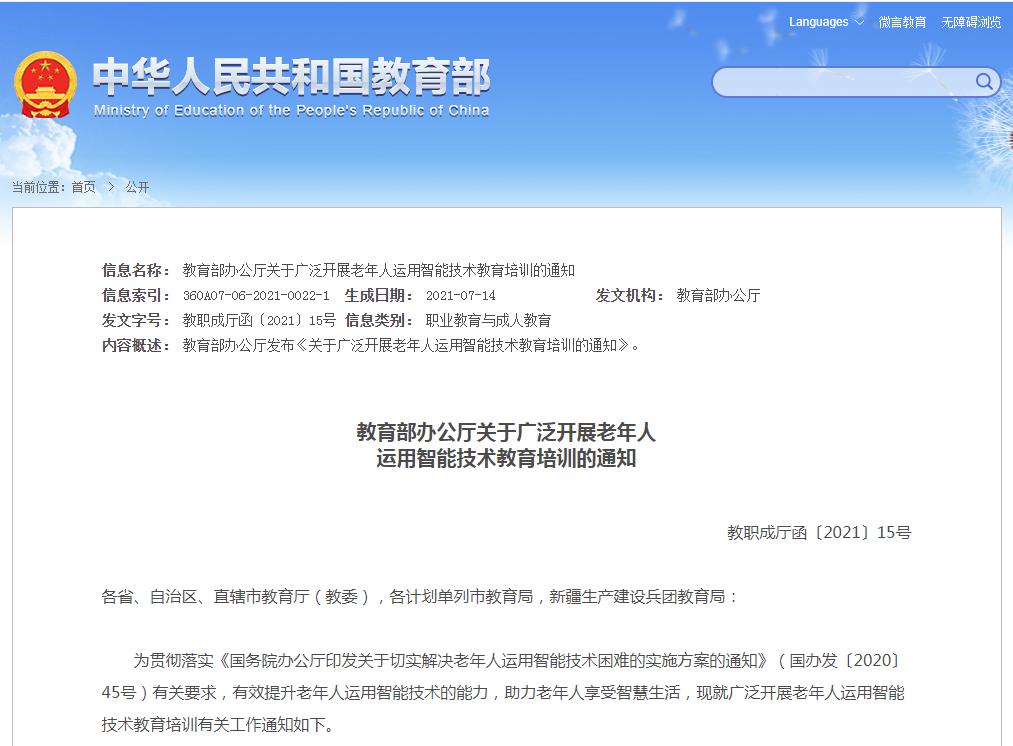Click the 当前位置 label
Screen dimensions: 1013x746
38,187
